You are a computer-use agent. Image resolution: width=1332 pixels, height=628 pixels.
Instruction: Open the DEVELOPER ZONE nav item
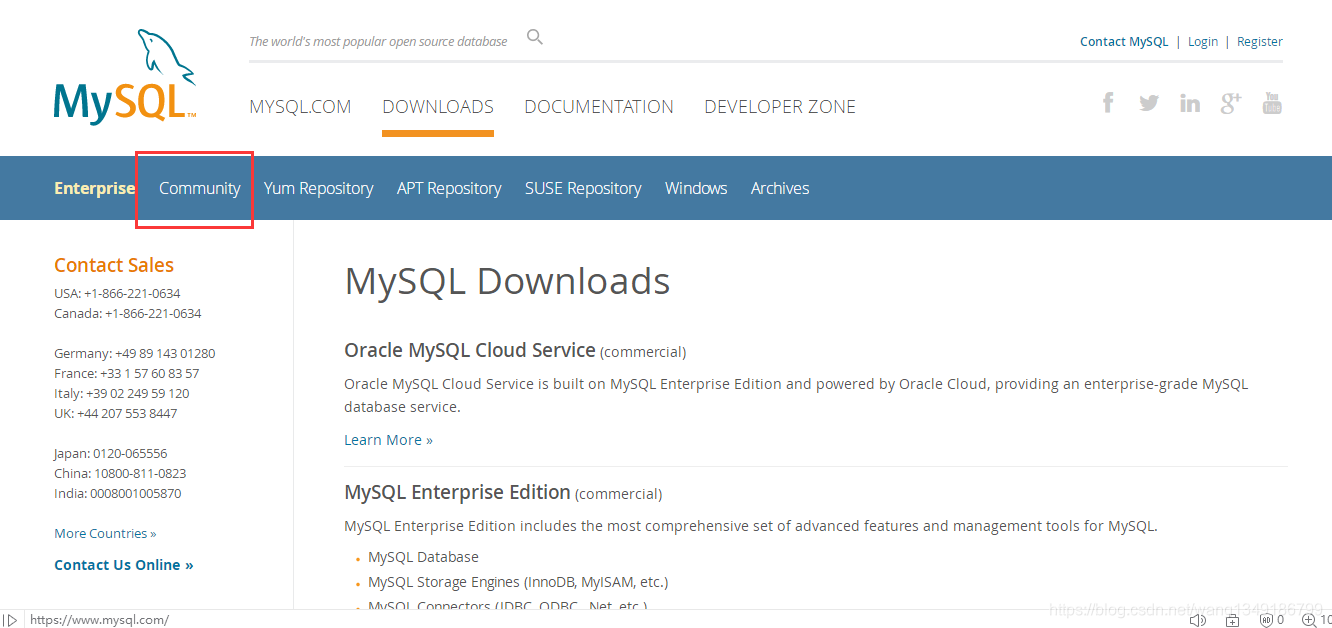tap(780, 107)
